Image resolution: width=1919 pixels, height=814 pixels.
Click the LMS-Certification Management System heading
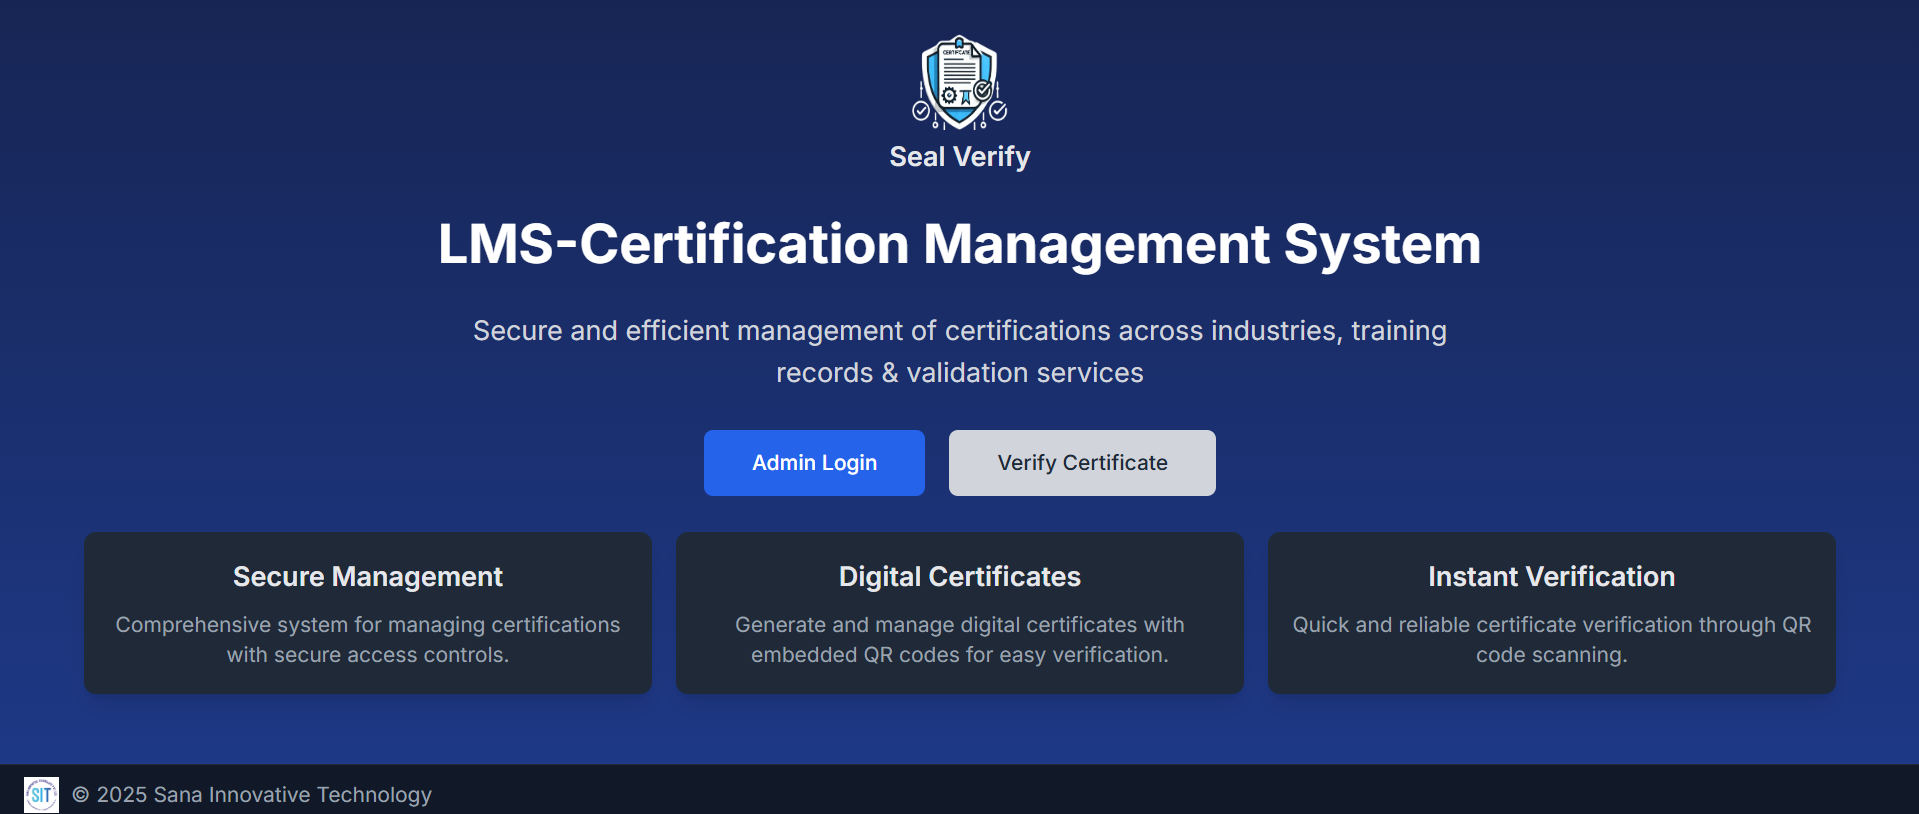point(959,244)
